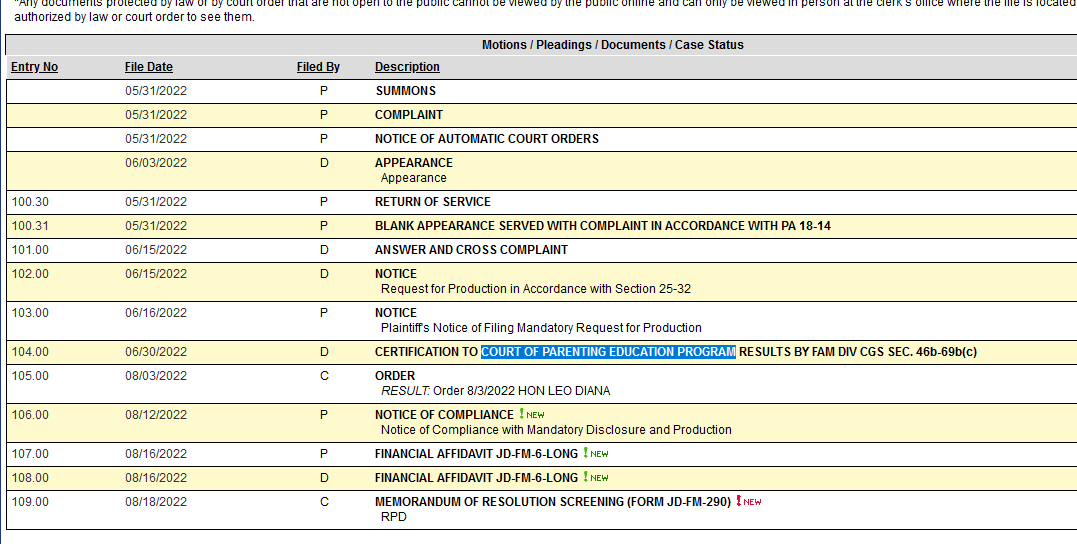Click the COMPLAINT description

[x=409, y=115]
